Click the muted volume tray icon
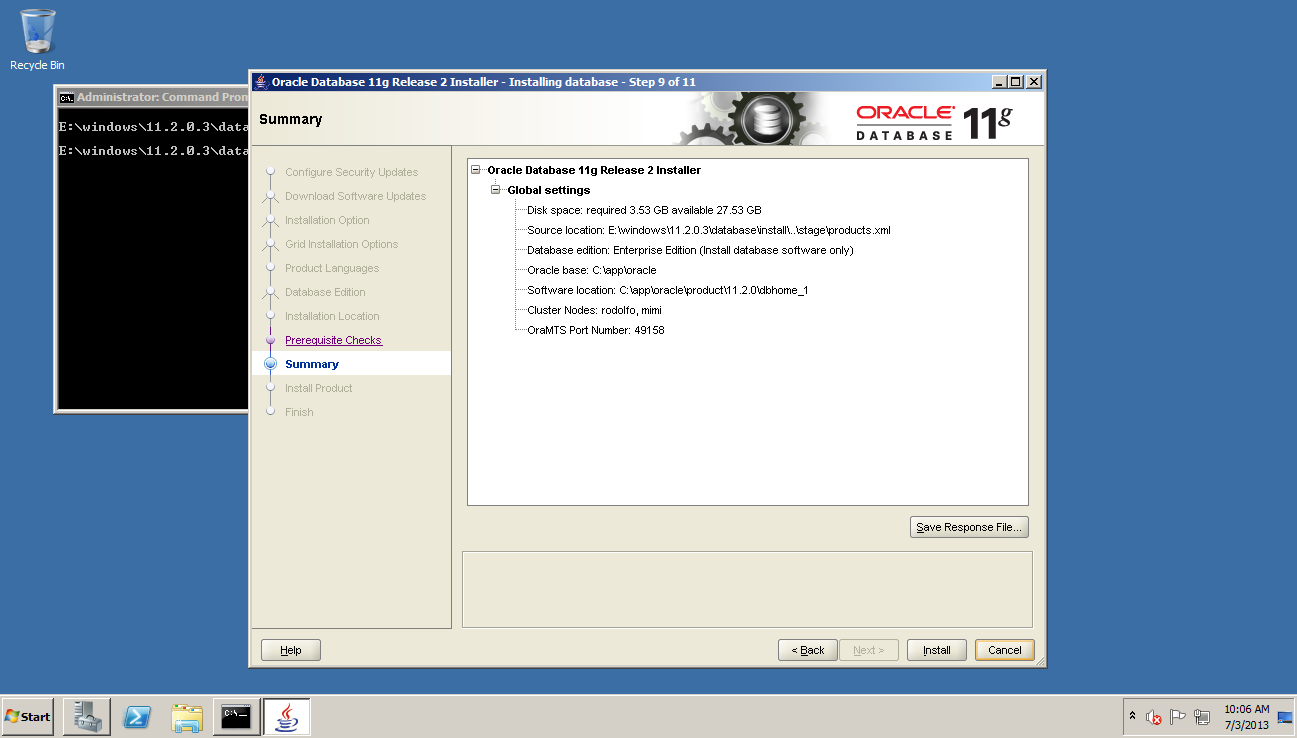Viewport: 1297px width, 738px height. [1153, 717]
